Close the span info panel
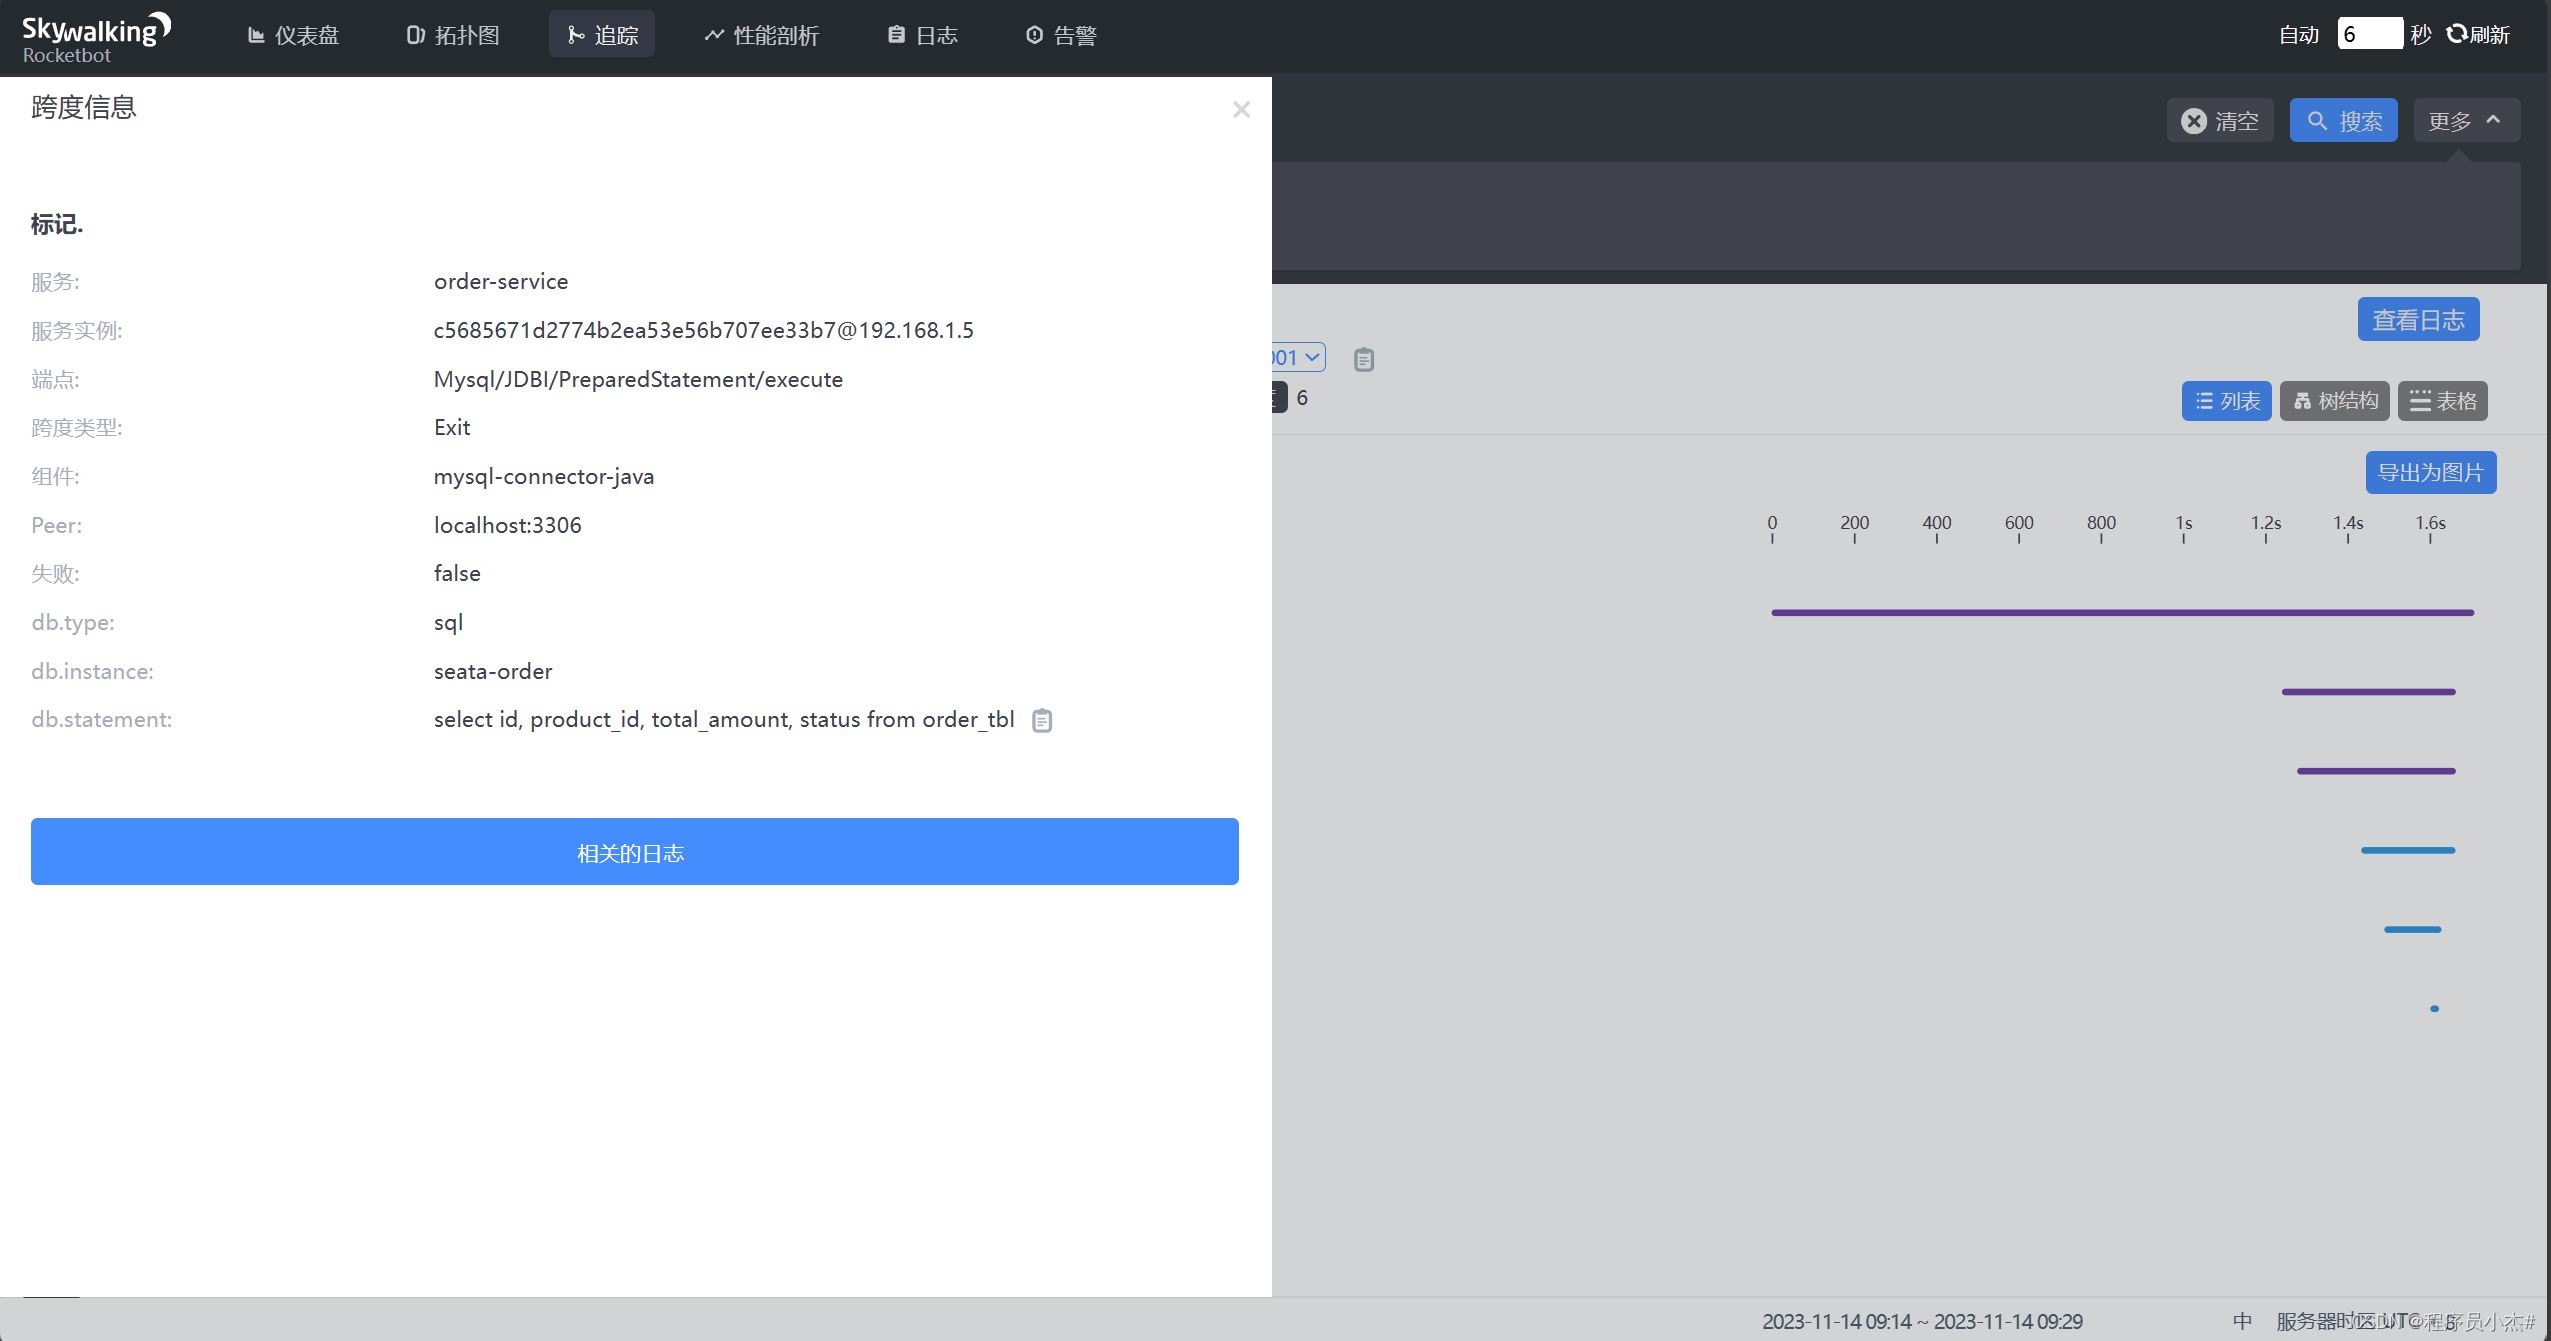 (1241, 109)
